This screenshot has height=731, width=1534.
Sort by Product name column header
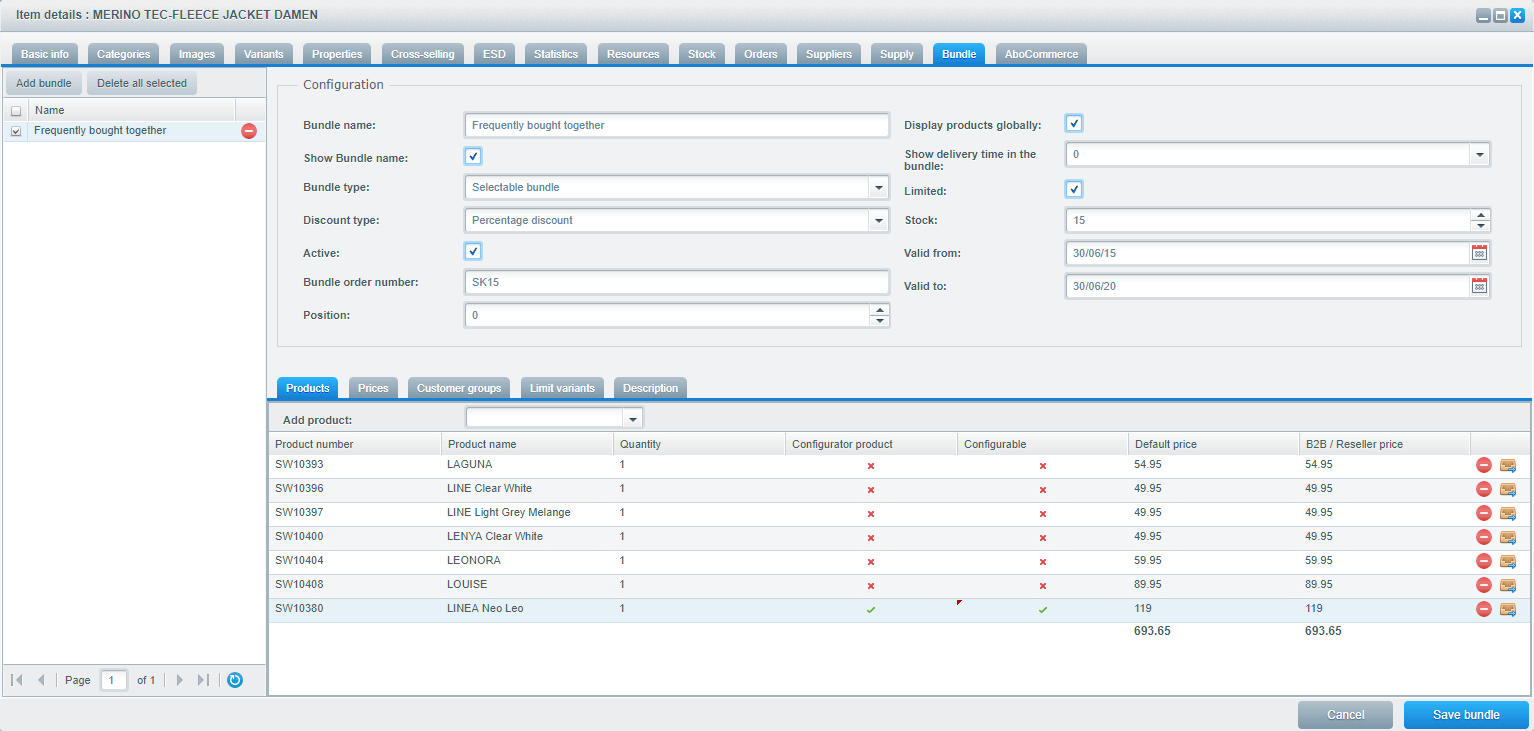527,444
